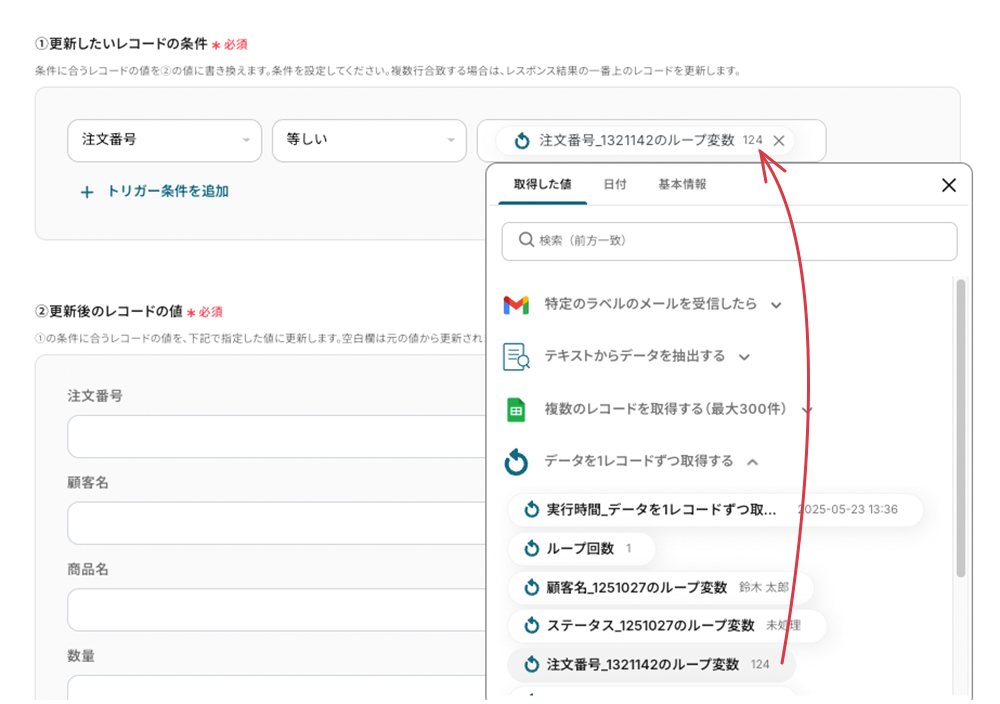1000x704 pixels.
Task: Click the text extraction document icon
Action: click(516, 357)
